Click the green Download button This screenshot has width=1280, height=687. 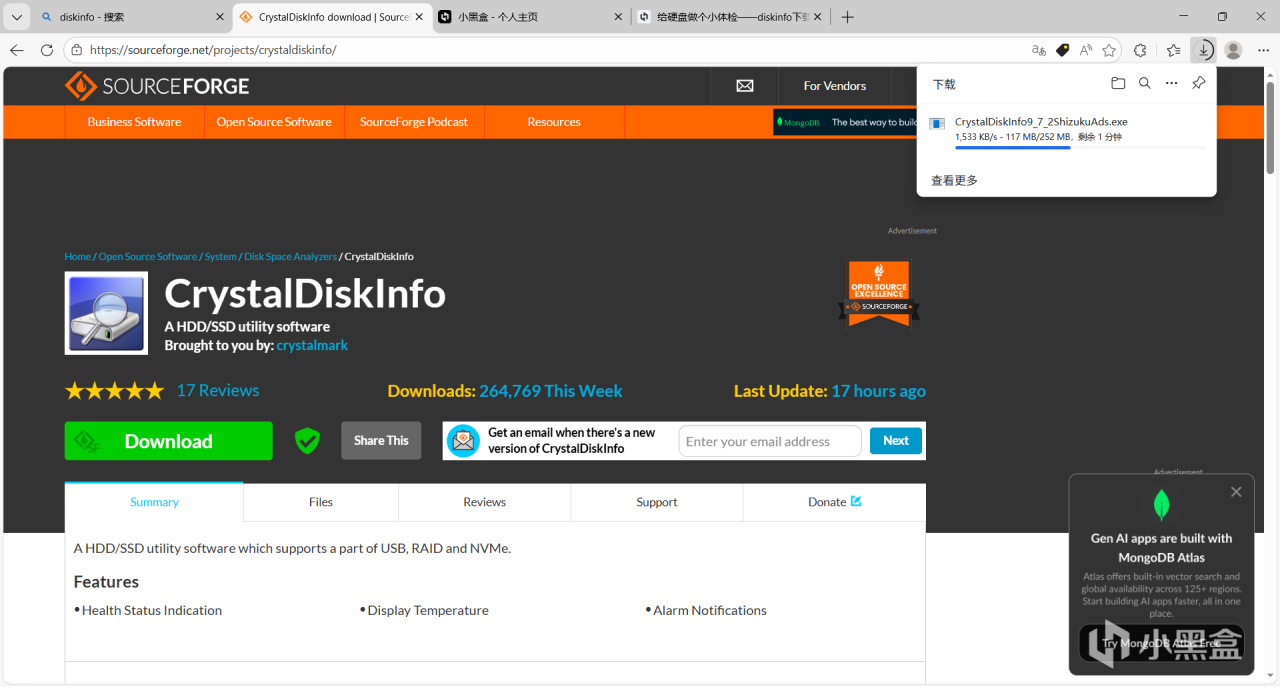click(168, 441)
